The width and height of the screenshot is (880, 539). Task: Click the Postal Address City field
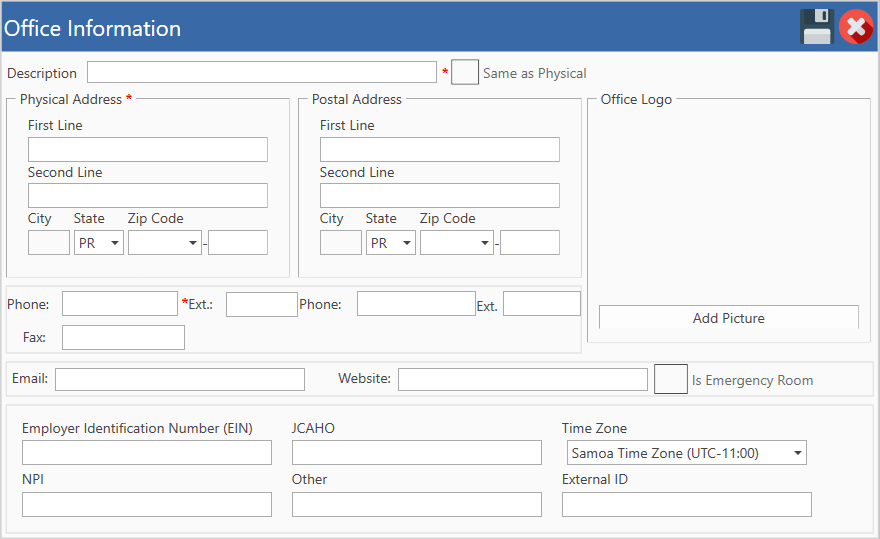point(341,243)
